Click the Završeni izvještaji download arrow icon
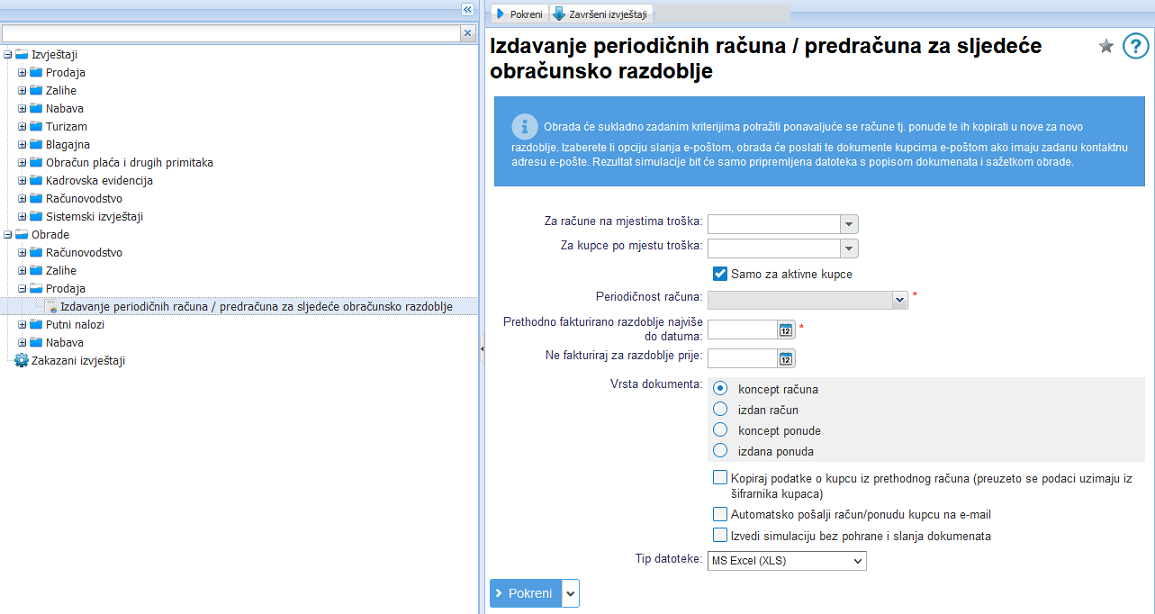Viewport: 1155px width, 614px height. (559, 14)
